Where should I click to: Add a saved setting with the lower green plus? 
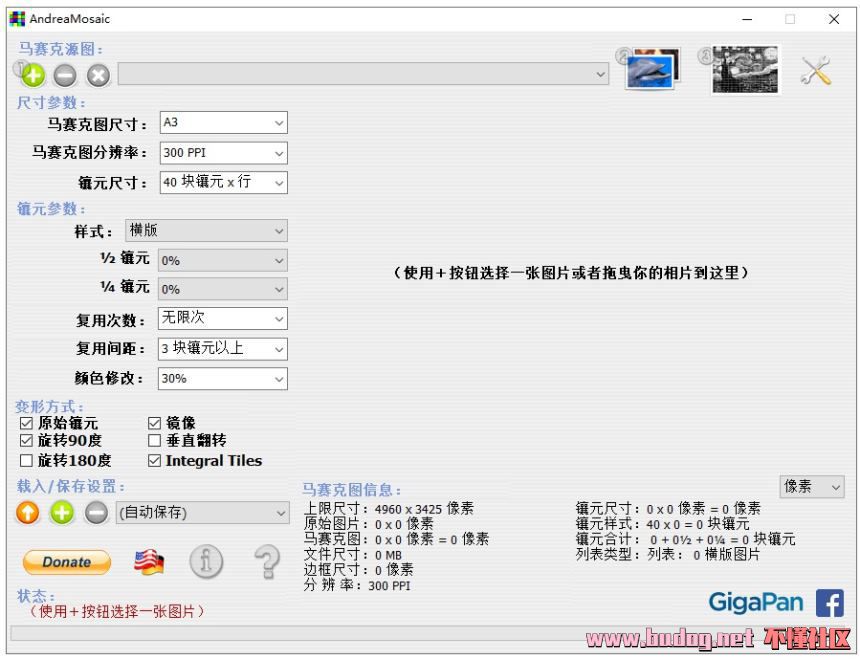pyautogui.click(x=62, y=513)
